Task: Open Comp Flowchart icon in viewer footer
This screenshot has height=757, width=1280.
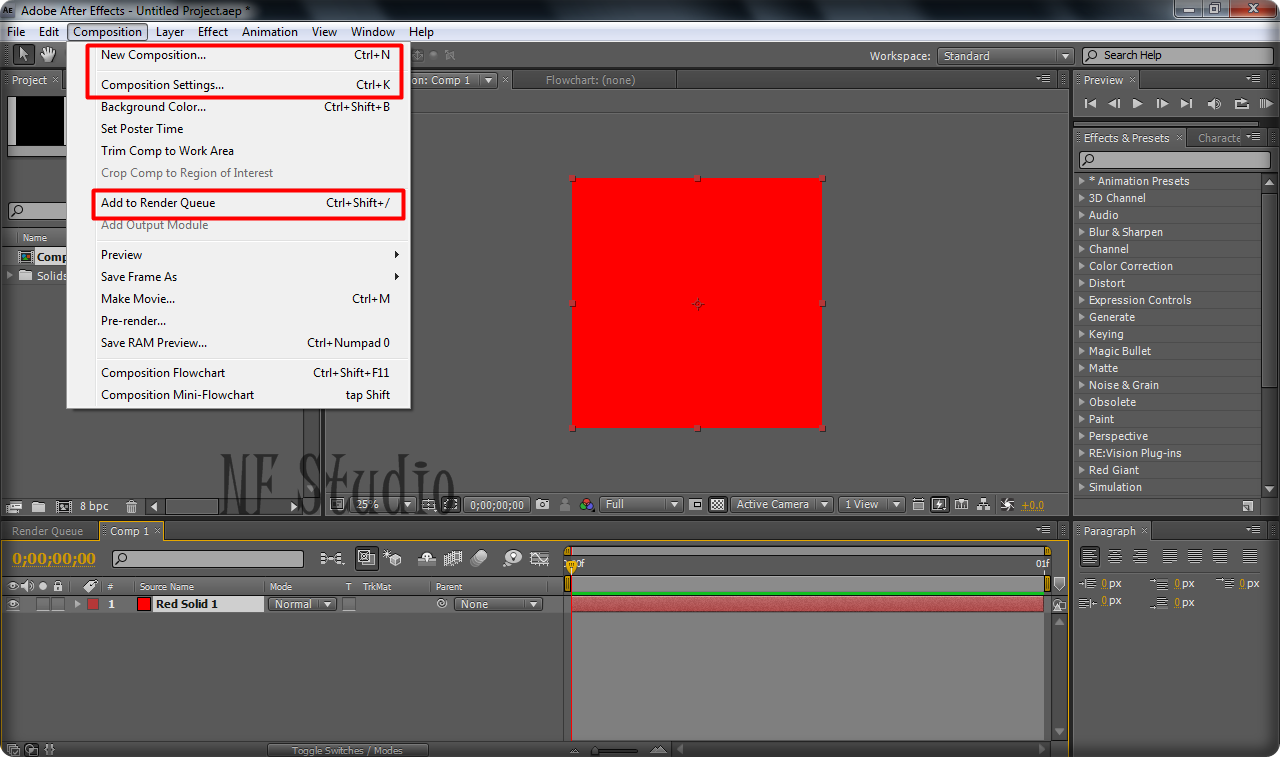Action: tap(984, 504)
